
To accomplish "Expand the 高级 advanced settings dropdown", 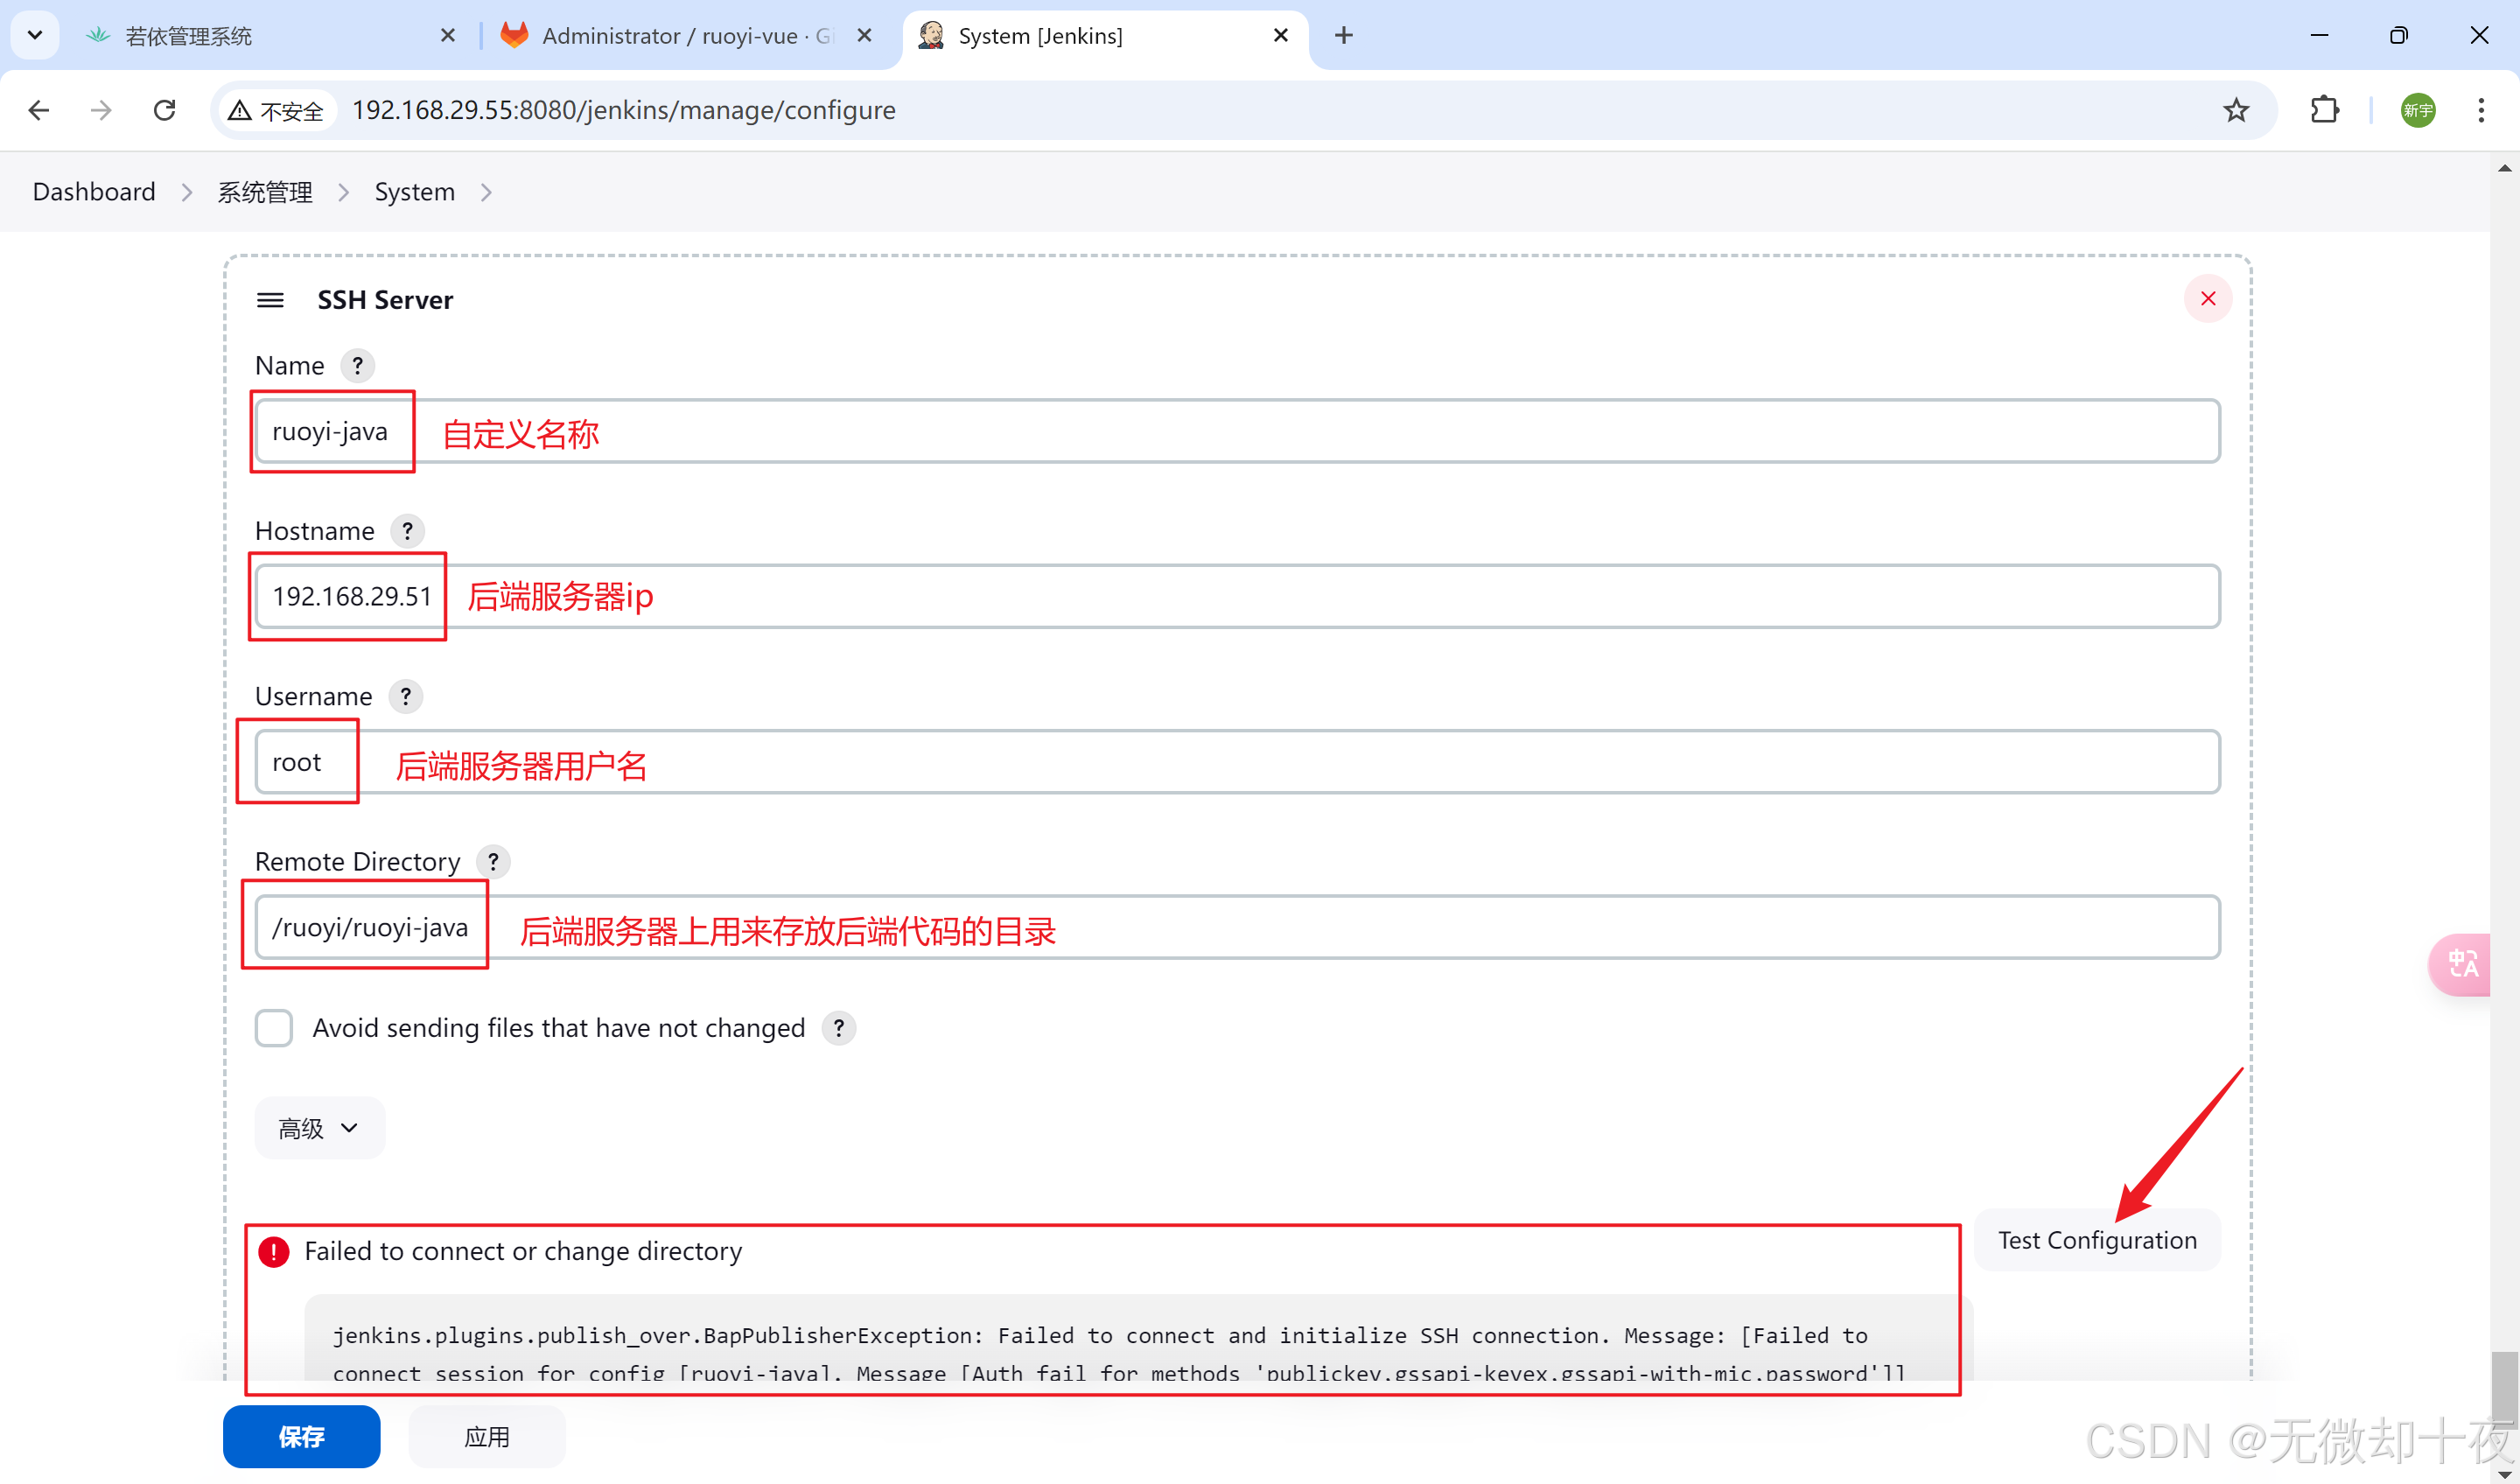I will coord(319,1128).
